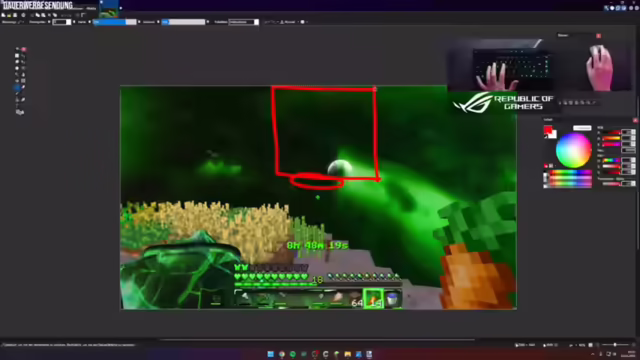Open File Explorer from the taskbar
Image resolution: width=640 pixels, height=360 pixels.
click(347, 354)
